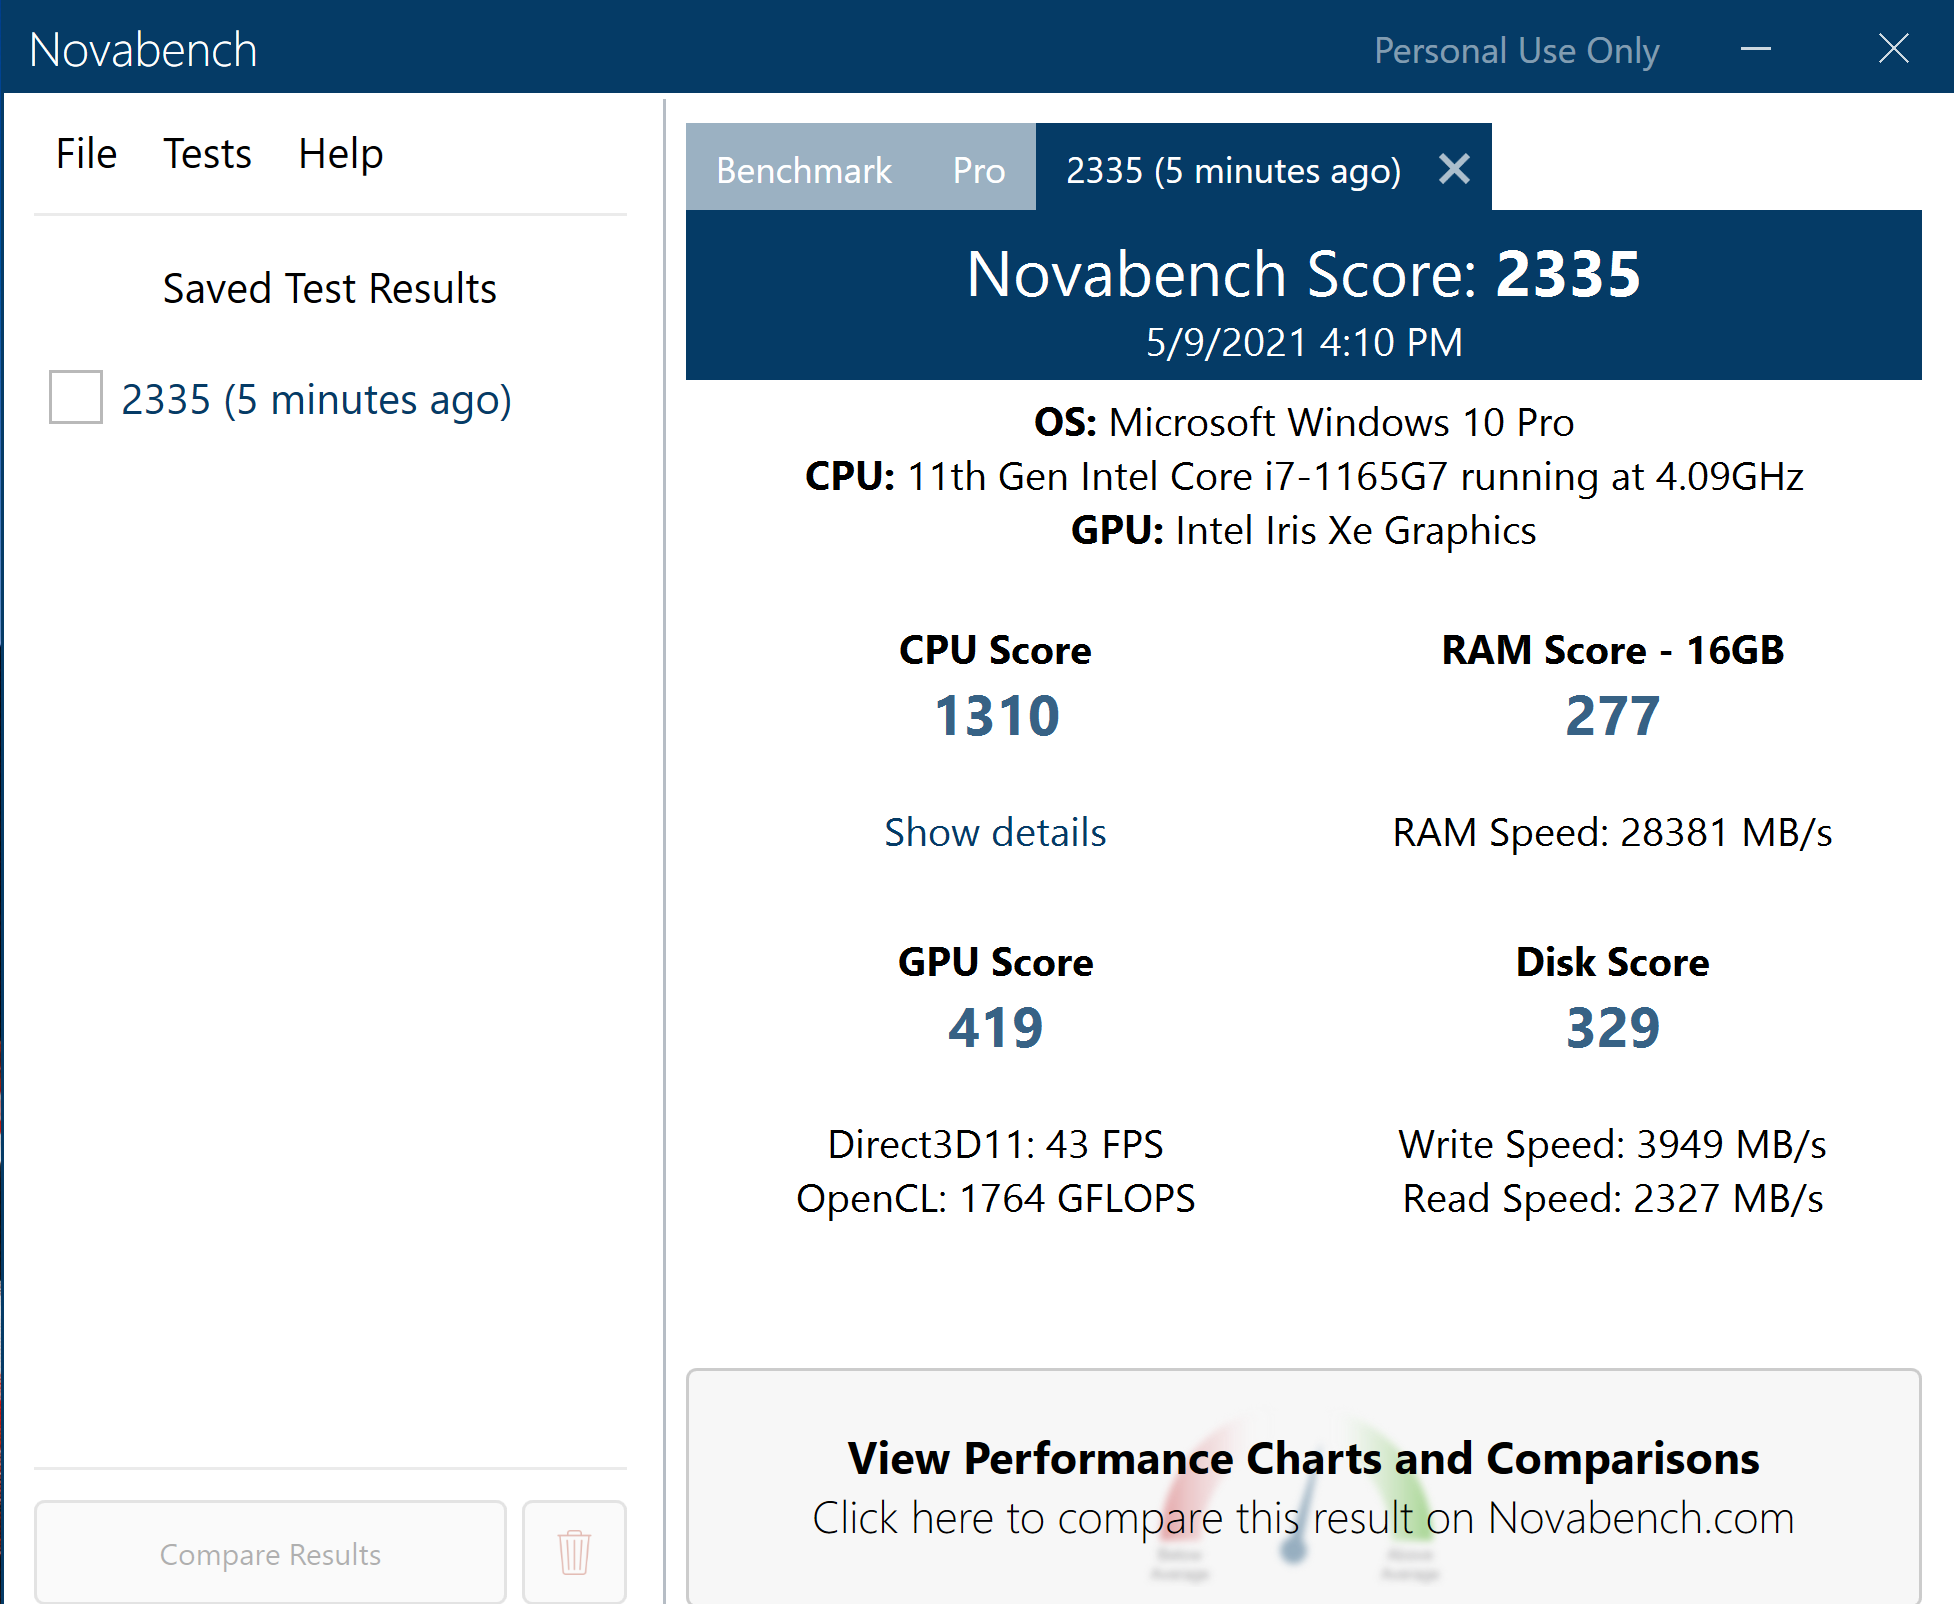Click the GPU score value 419

click(x=995, y=1027)
